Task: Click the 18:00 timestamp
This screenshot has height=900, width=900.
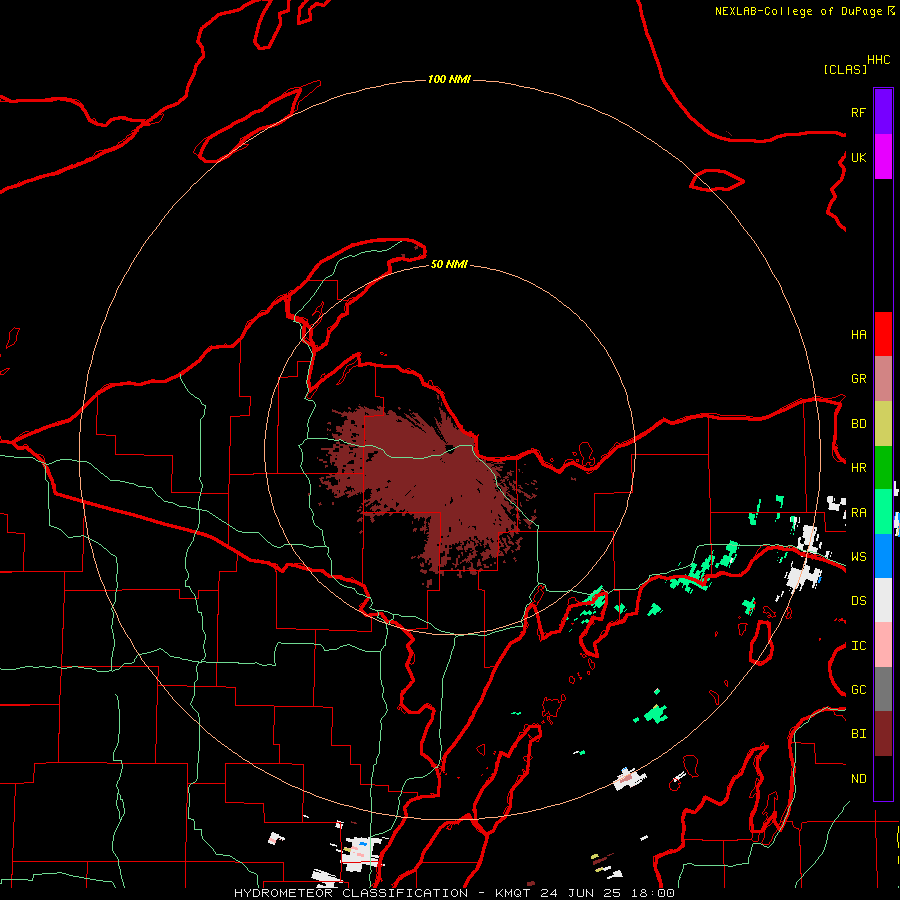Action: [652, 893]
